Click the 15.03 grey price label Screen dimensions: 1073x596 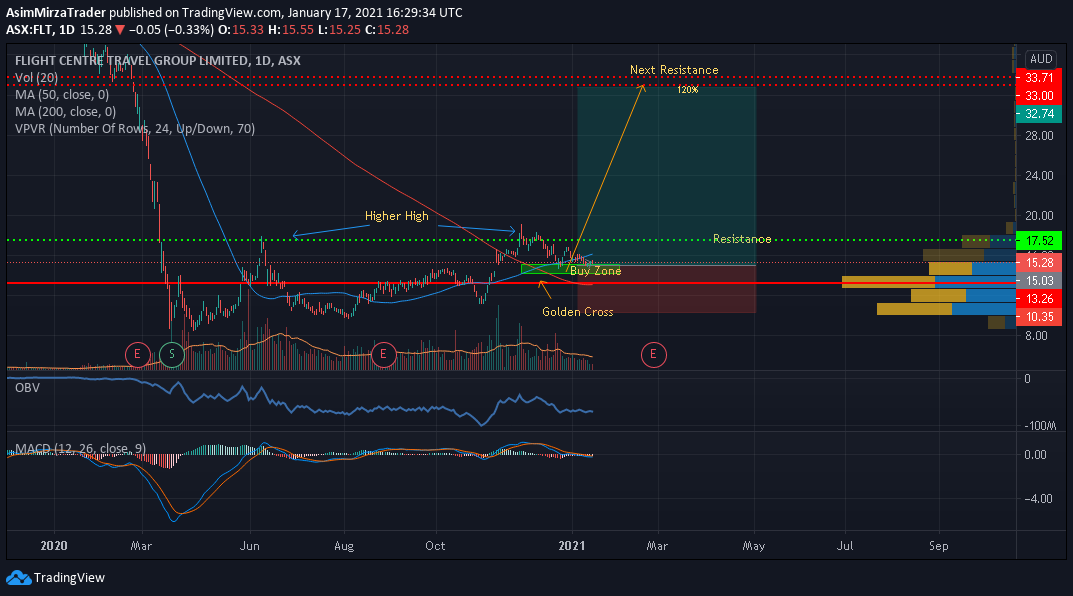[x=1039, y=281]
